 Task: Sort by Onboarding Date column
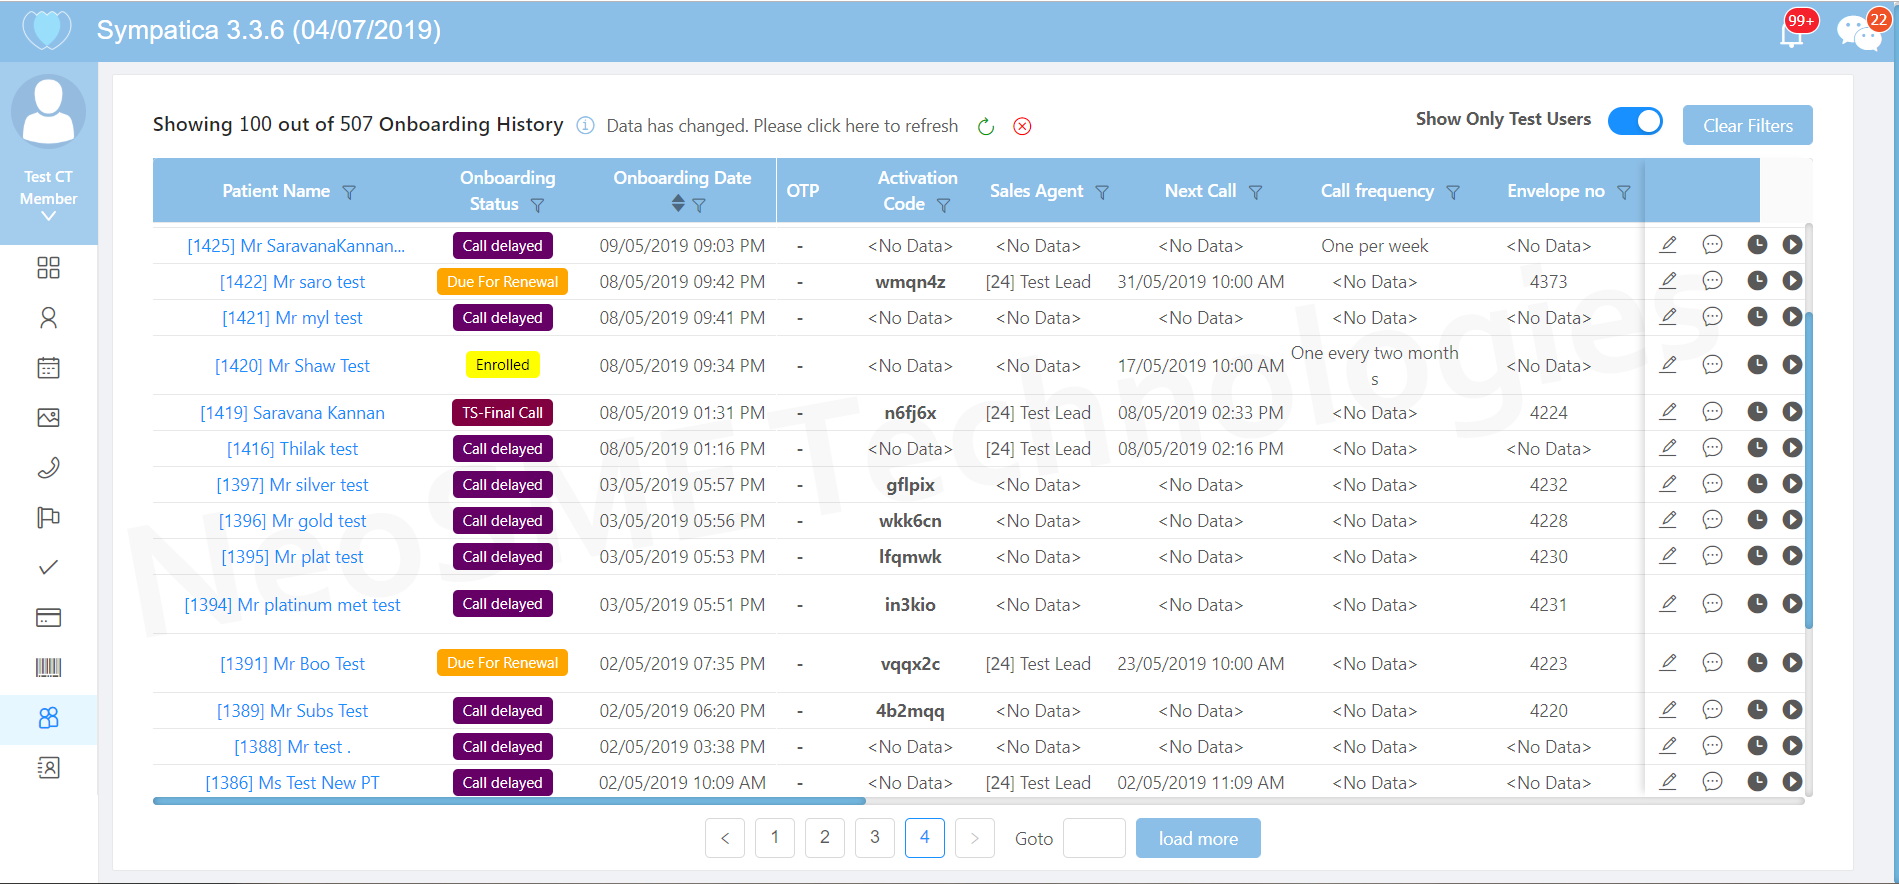[678, 204]
